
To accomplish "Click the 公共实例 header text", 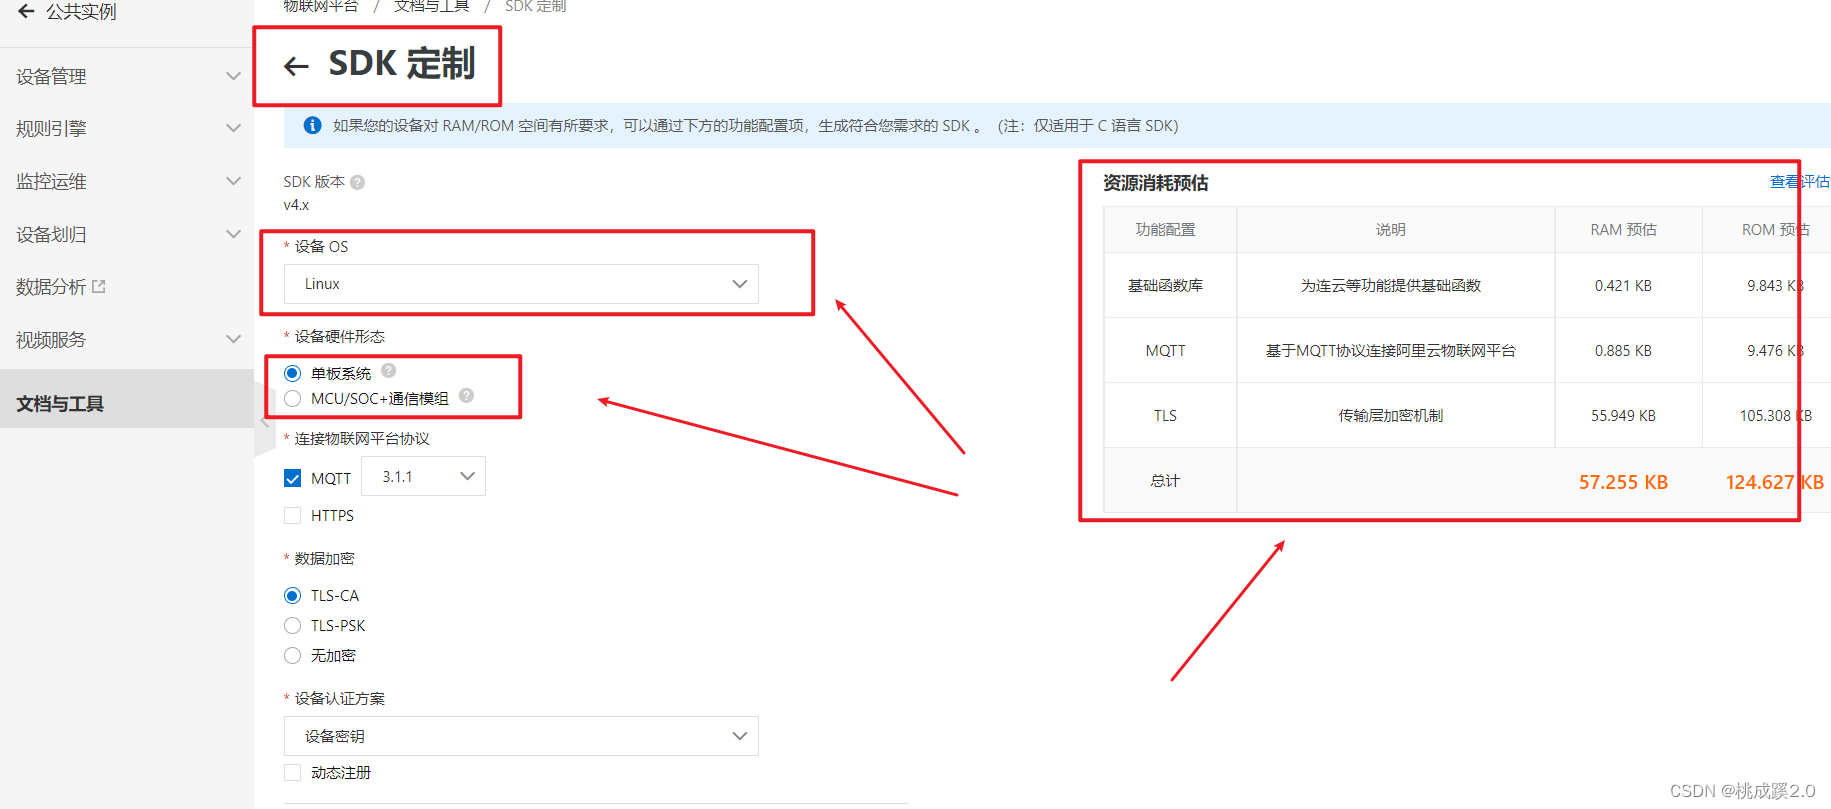I will [81, 11].
